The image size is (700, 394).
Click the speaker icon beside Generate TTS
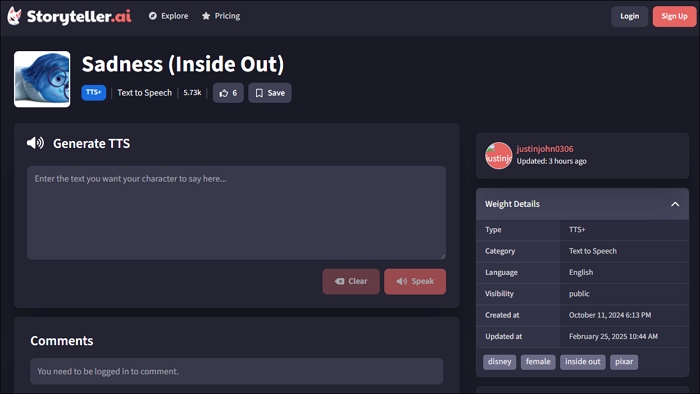pos(35,143)
